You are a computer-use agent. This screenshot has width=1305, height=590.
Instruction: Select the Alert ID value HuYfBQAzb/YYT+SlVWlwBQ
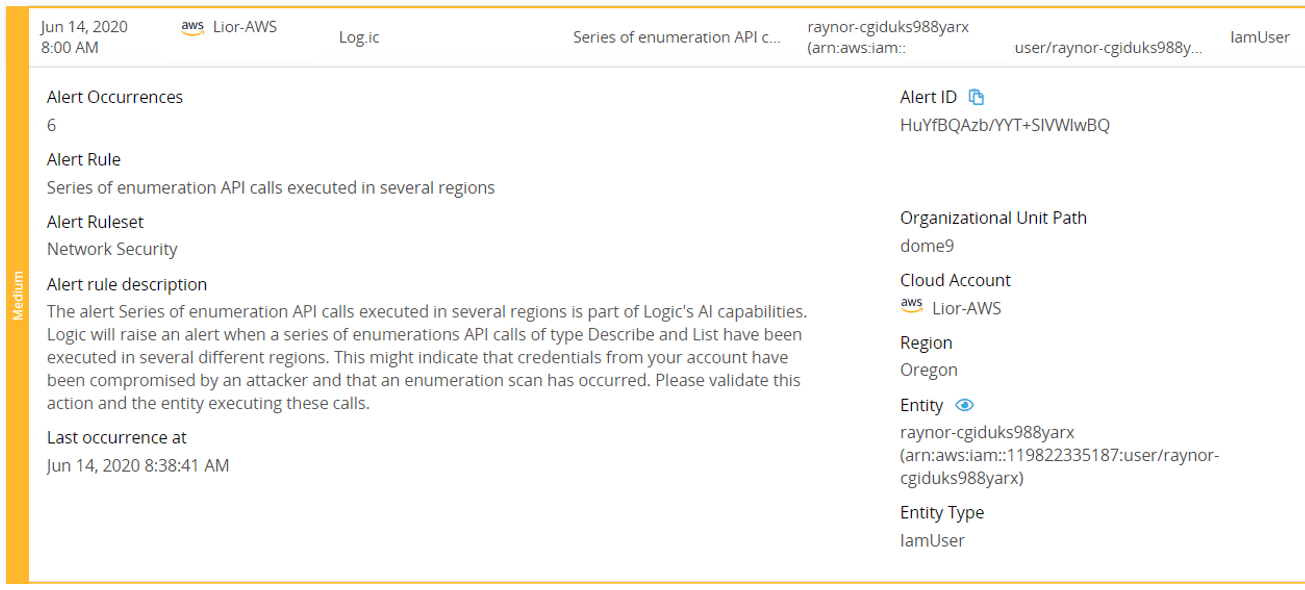1005,125
